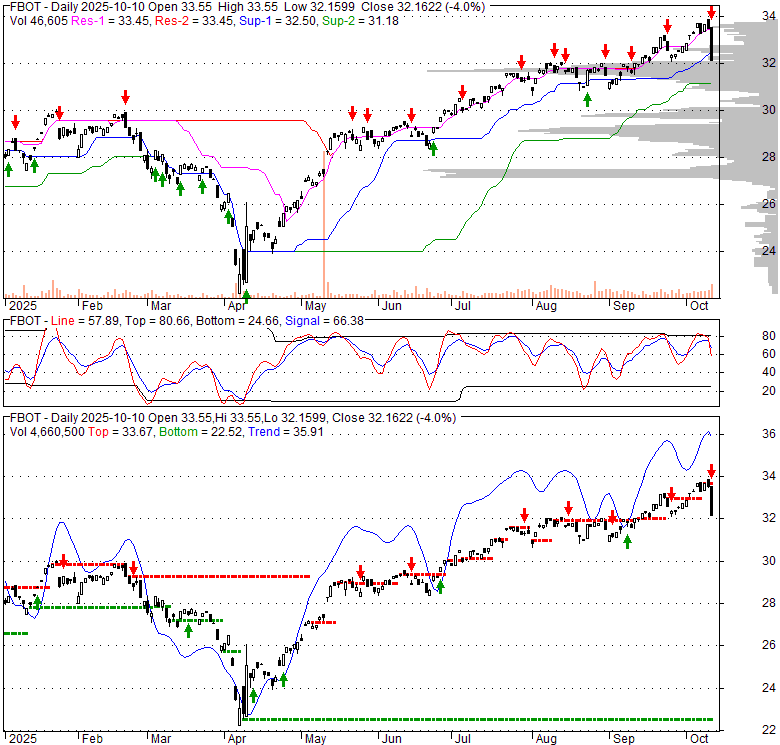Click the tall orange vertical spike in May
This screenshot has height=745, width=780.
[x=324, y=220]
